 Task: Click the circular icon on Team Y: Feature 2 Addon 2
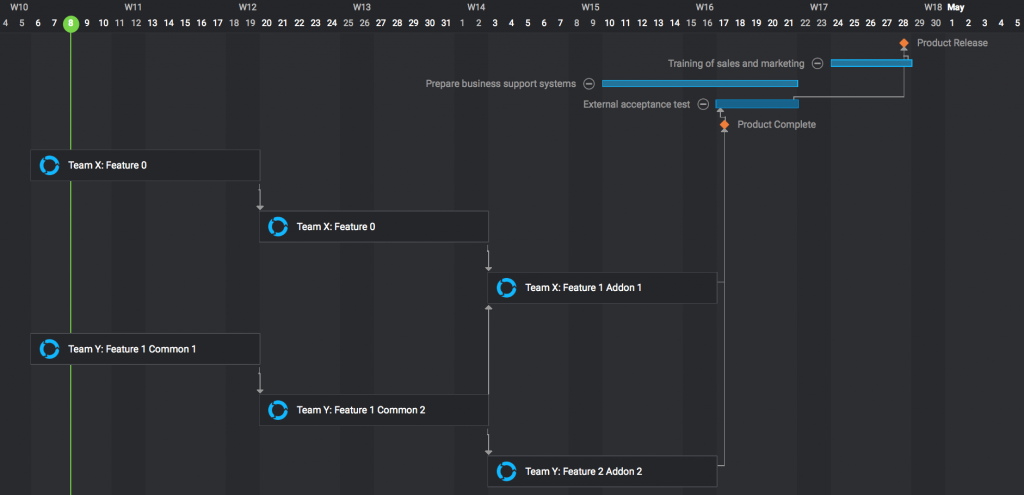tap(507, 471)
